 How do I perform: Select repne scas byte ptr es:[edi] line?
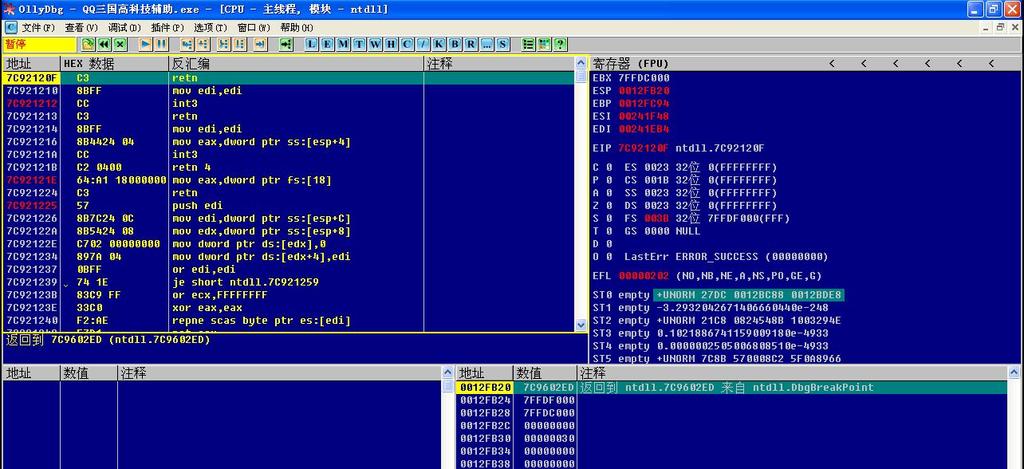point(289,321)
